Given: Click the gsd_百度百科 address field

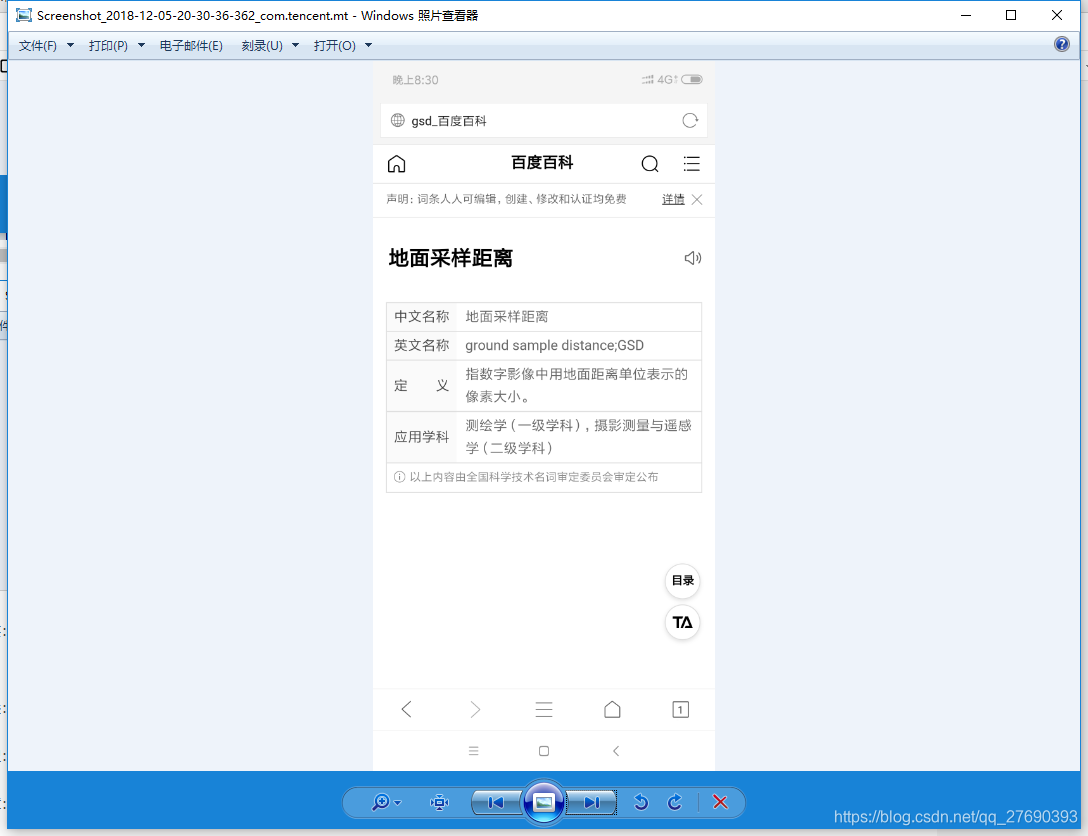Looking at the screenshot, I should (x=543, y=121).
